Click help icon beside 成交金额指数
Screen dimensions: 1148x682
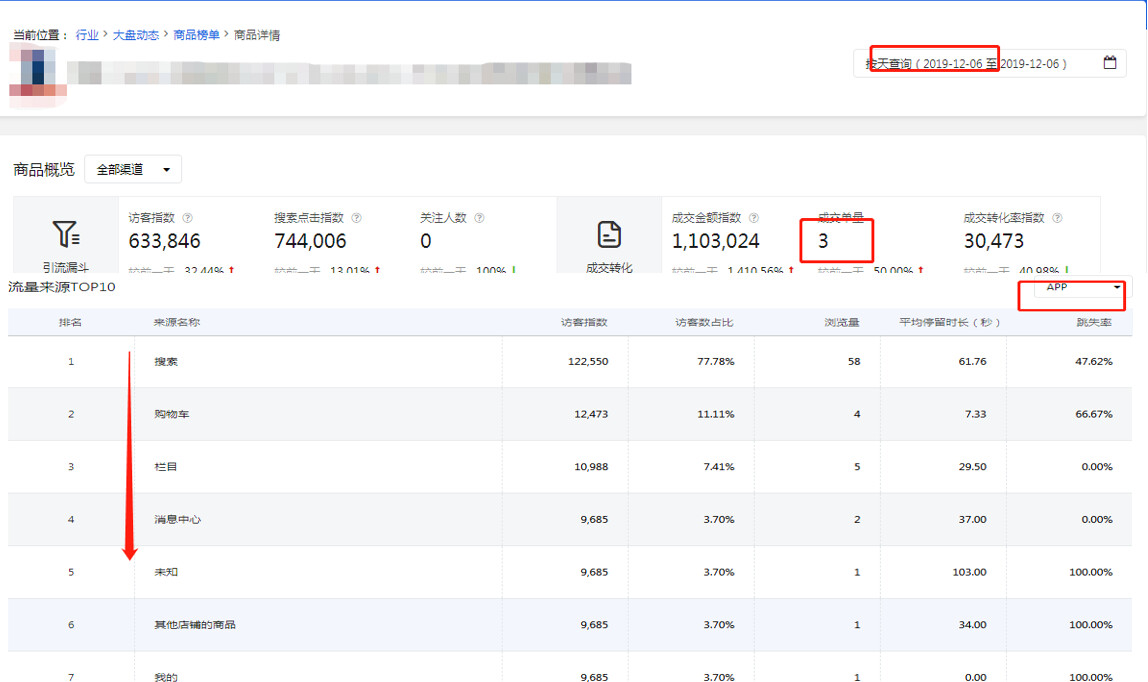pyautogui.click(x=753, y=218)
